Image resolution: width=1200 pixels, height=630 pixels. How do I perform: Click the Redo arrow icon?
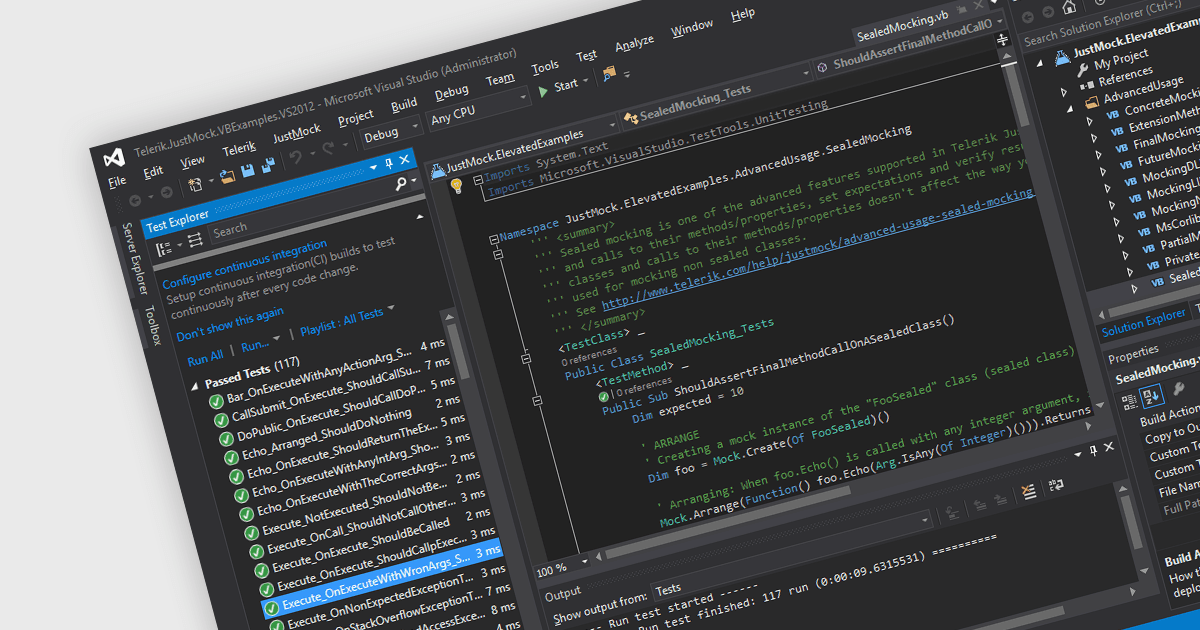pos(327,150)
